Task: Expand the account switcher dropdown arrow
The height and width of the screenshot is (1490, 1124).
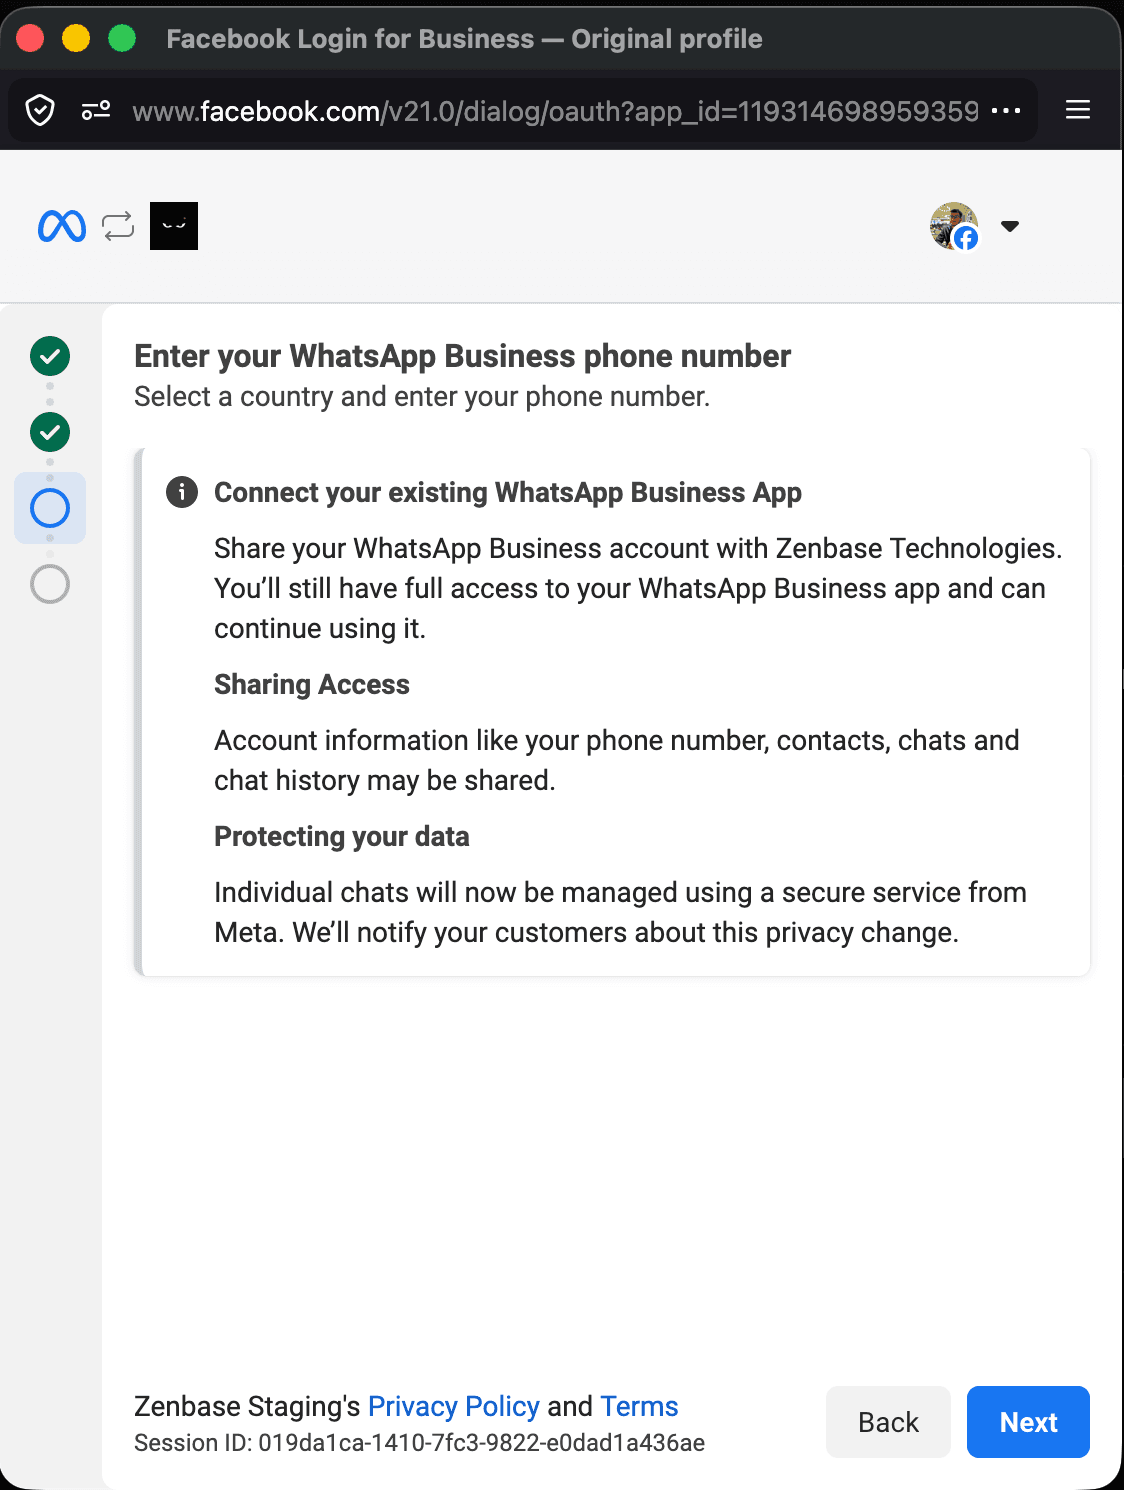Action: 1010,226
